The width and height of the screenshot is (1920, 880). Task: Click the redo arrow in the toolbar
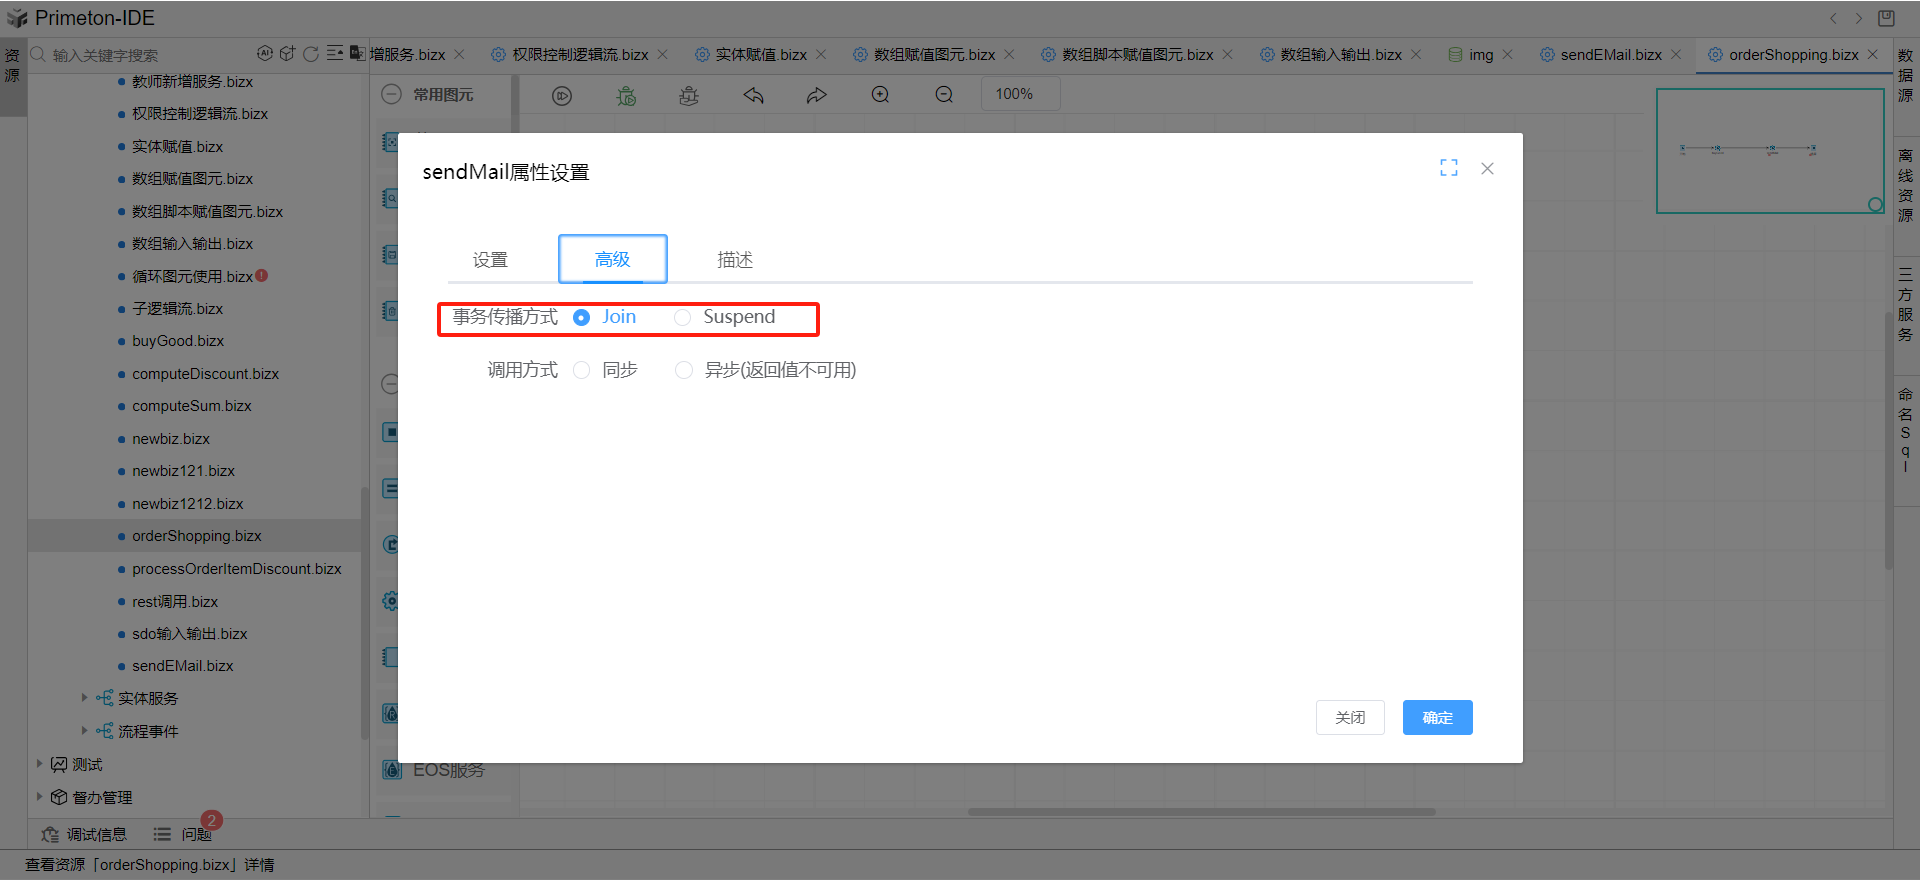tap(816, 96)
